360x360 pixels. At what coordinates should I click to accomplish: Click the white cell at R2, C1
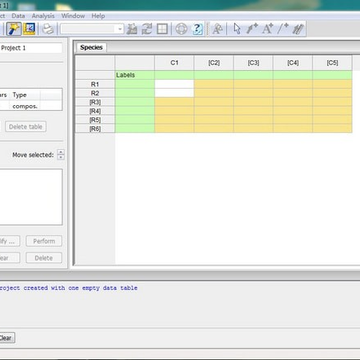(174, 93)
